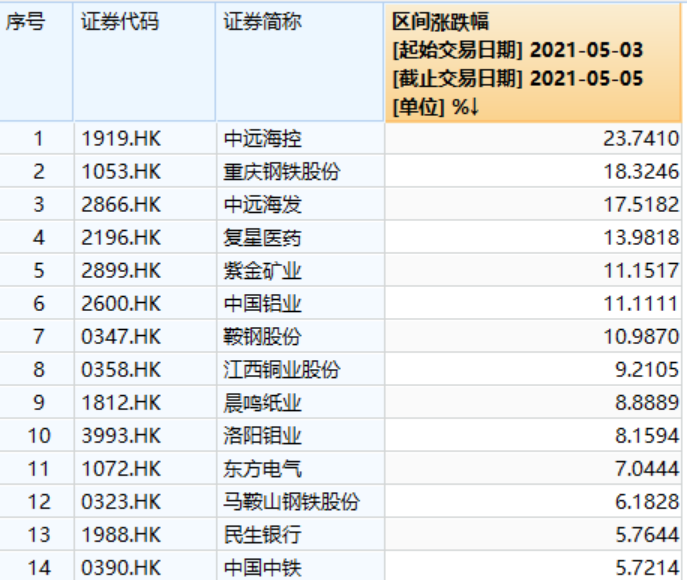Select stock code 2866.HK

click(121, 205)
